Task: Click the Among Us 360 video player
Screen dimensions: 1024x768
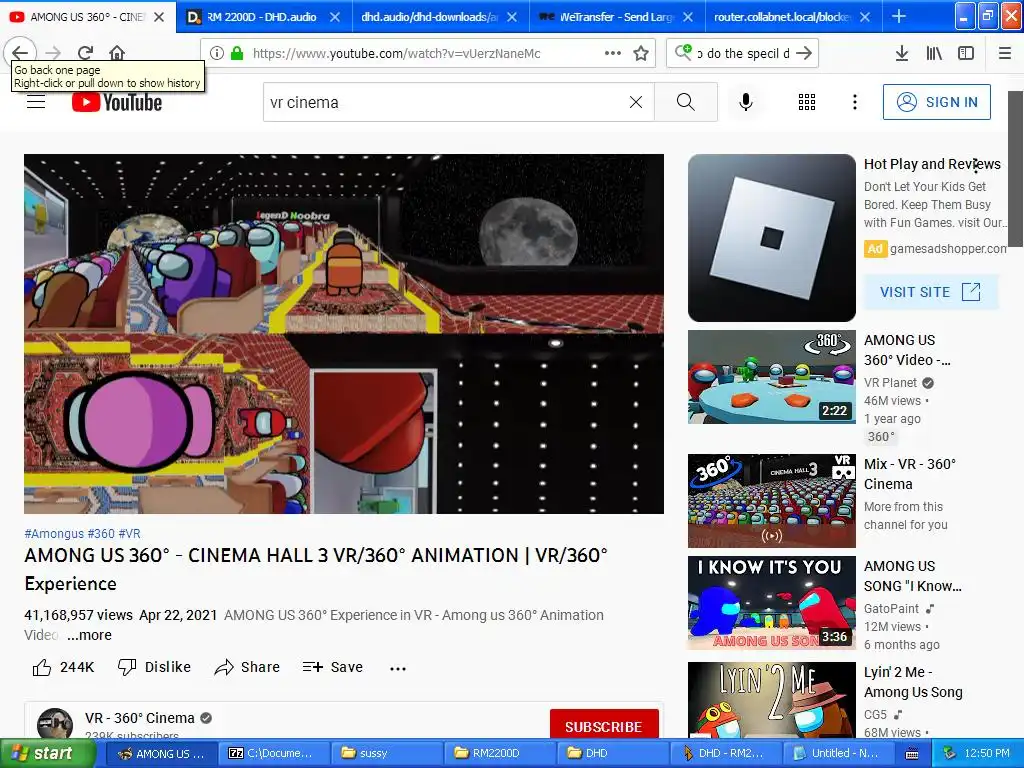Action: (344, 334)
